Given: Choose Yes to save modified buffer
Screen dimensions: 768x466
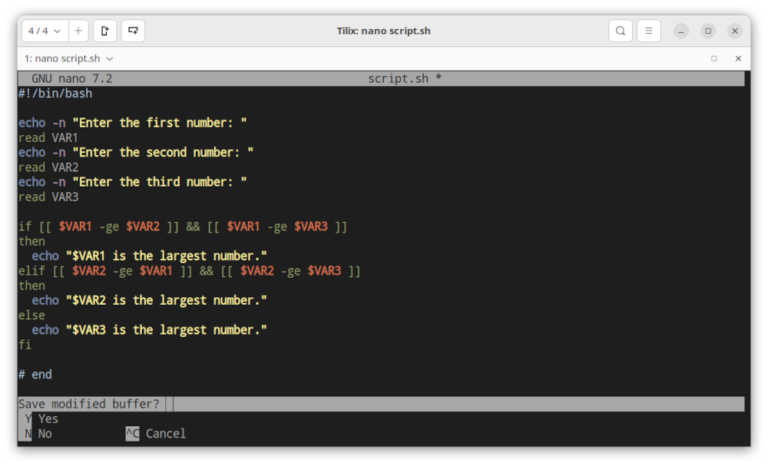Looking at the screenshot, I should coord(47,419).
